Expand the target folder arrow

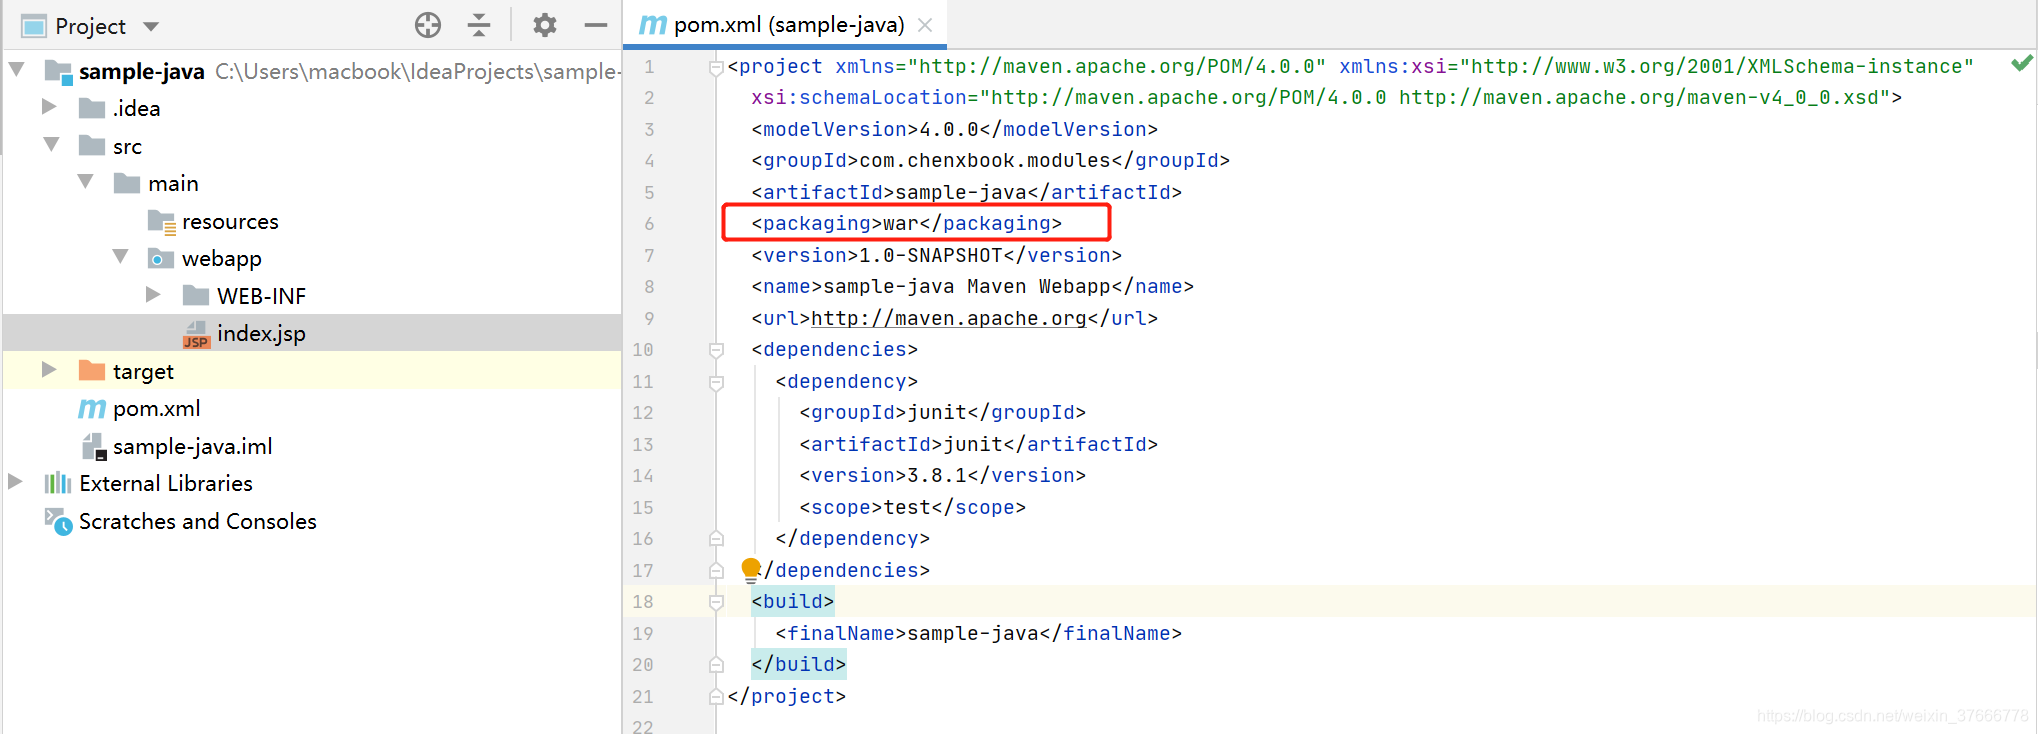(48, 370)
